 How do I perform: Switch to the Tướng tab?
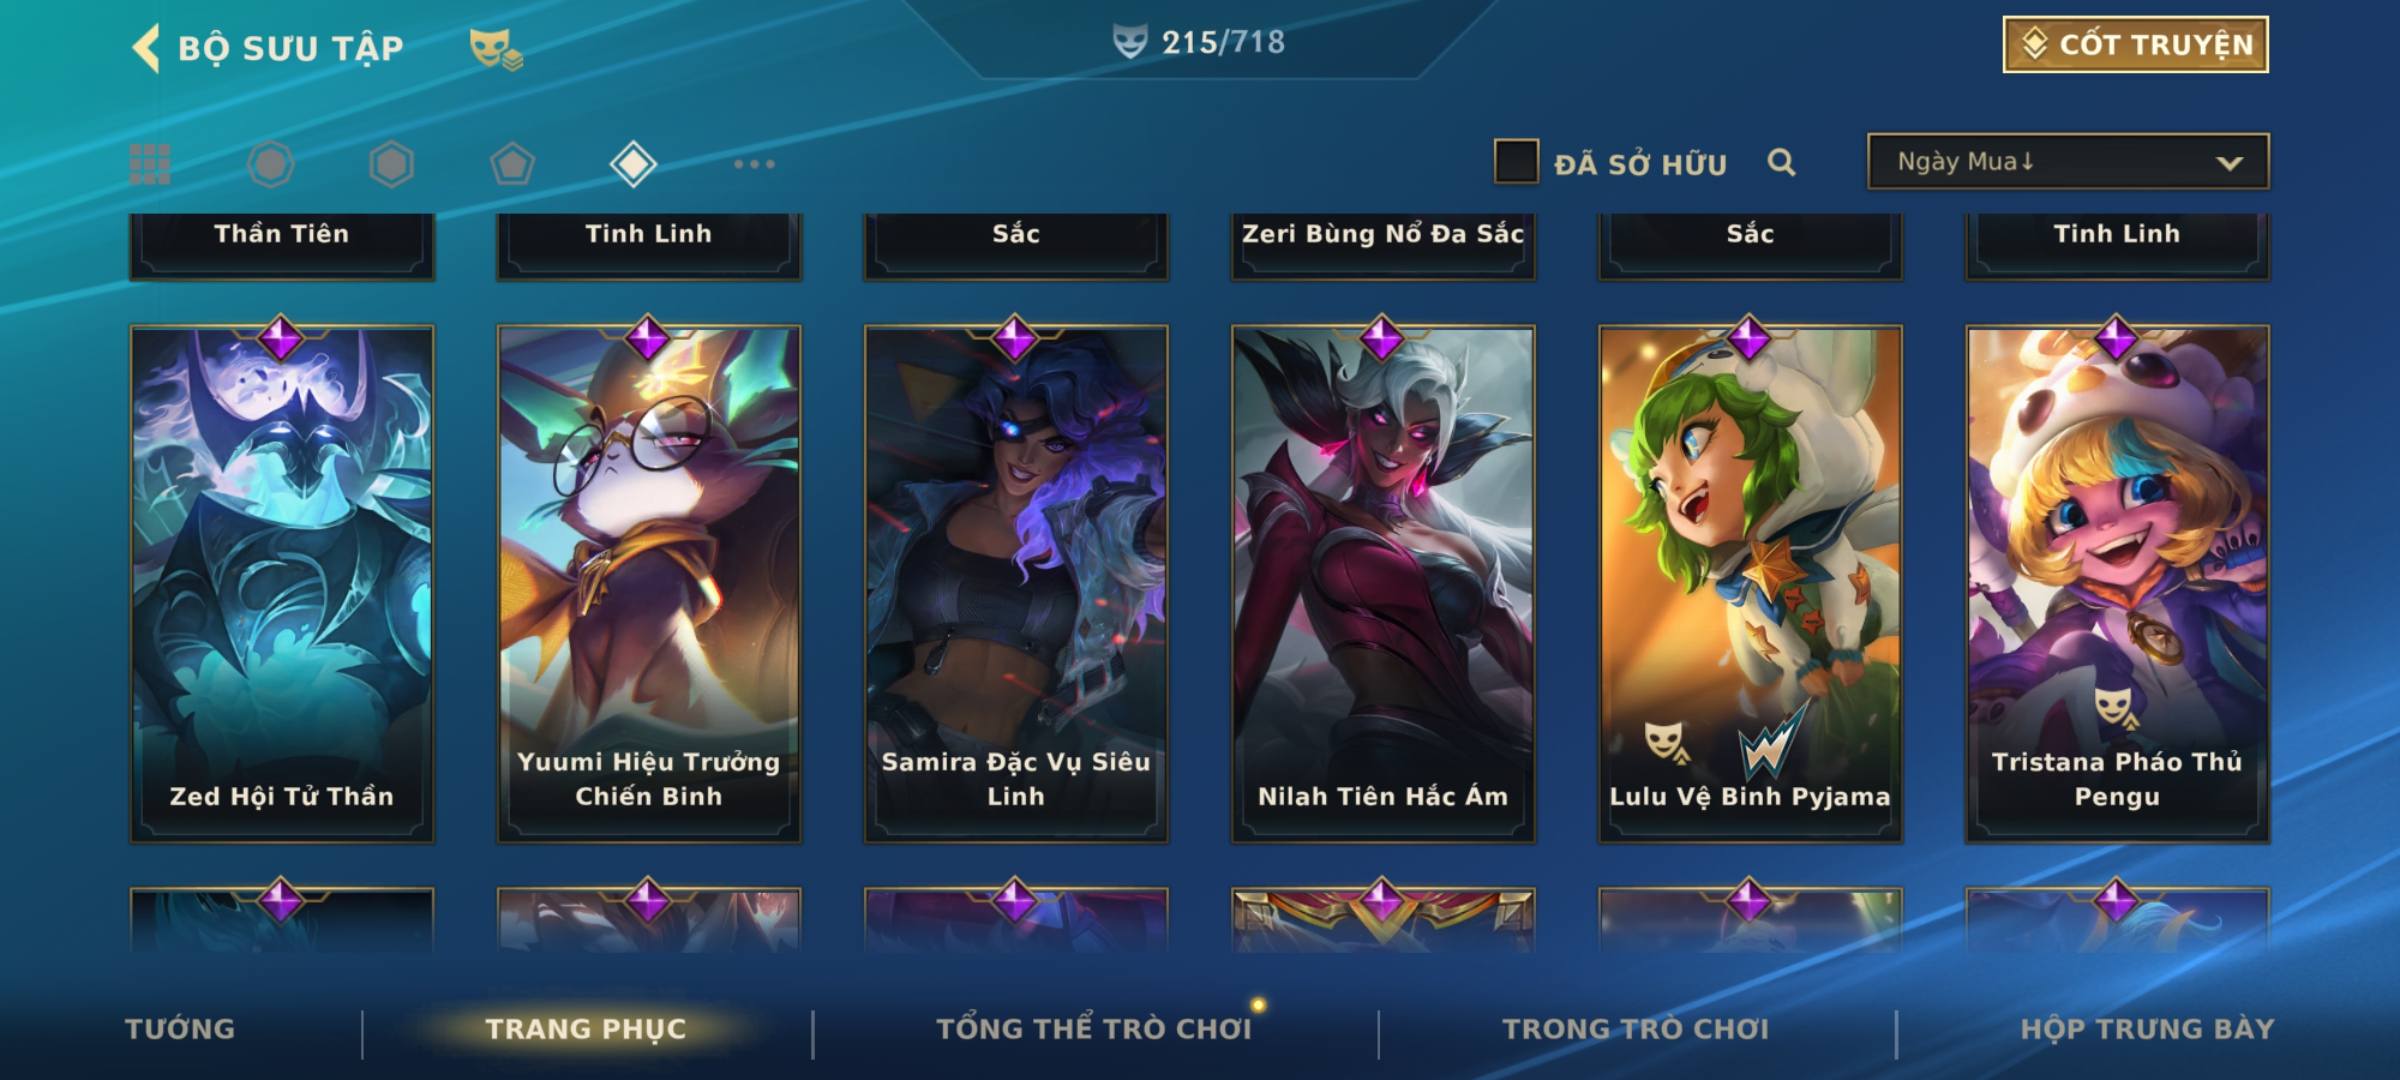pos(180,1029)
